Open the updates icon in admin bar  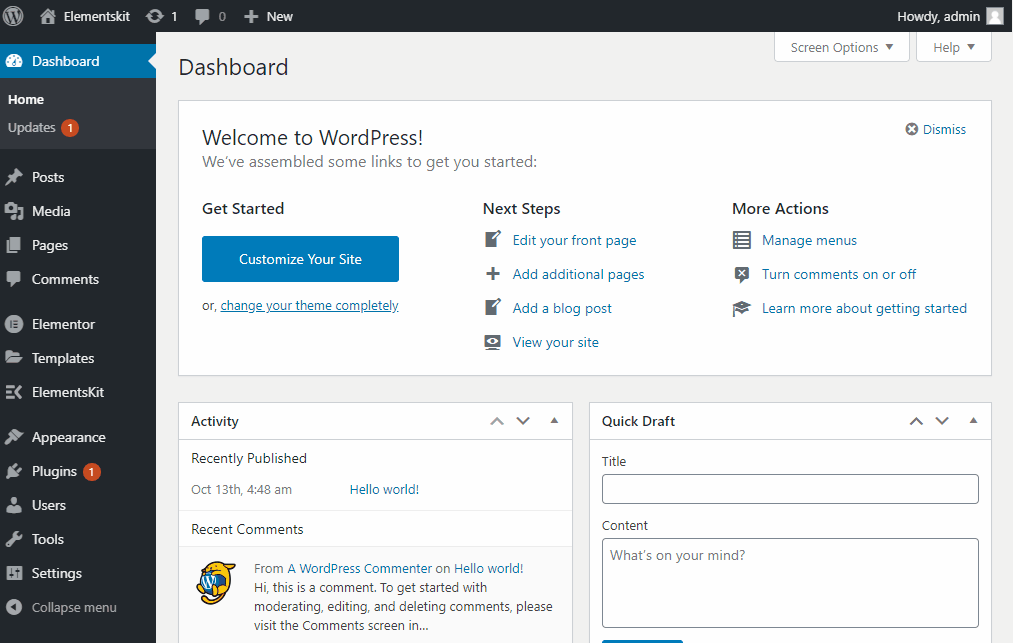coord(155,16)
